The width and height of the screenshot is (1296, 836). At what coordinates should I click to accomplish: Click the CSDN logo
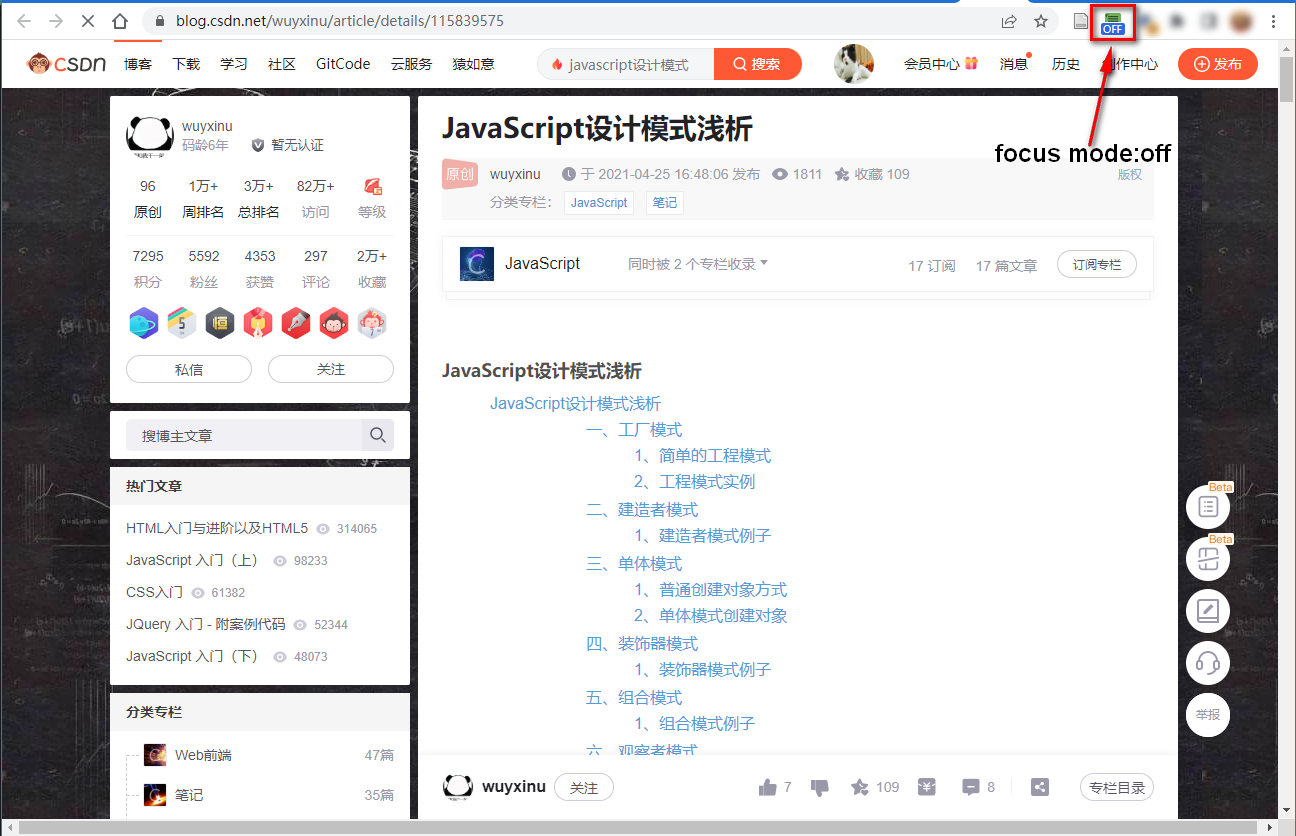coord(67,64)
